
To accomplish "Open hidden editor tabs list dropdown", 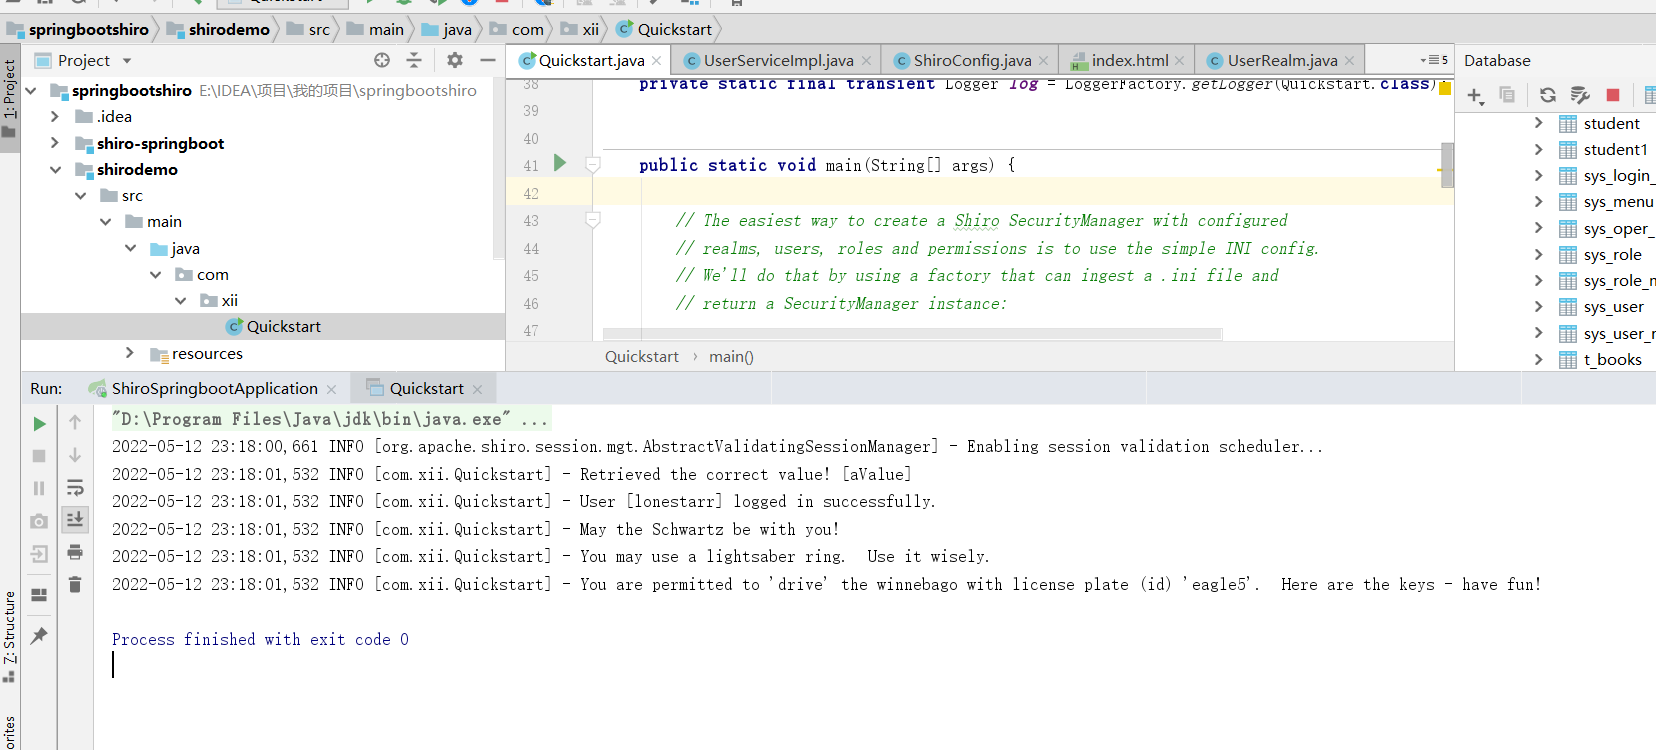I will (x=1434, y=60).
